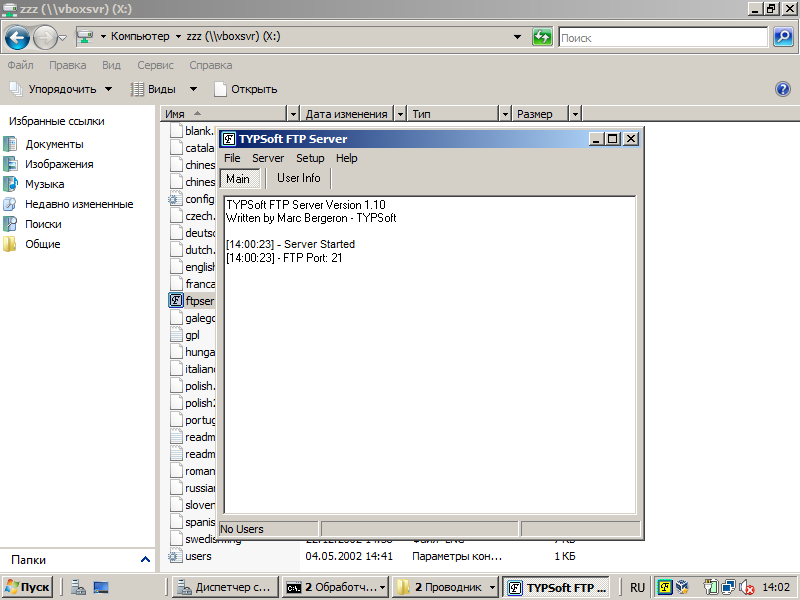Sort by the Тип column header

tap(453, 114)
